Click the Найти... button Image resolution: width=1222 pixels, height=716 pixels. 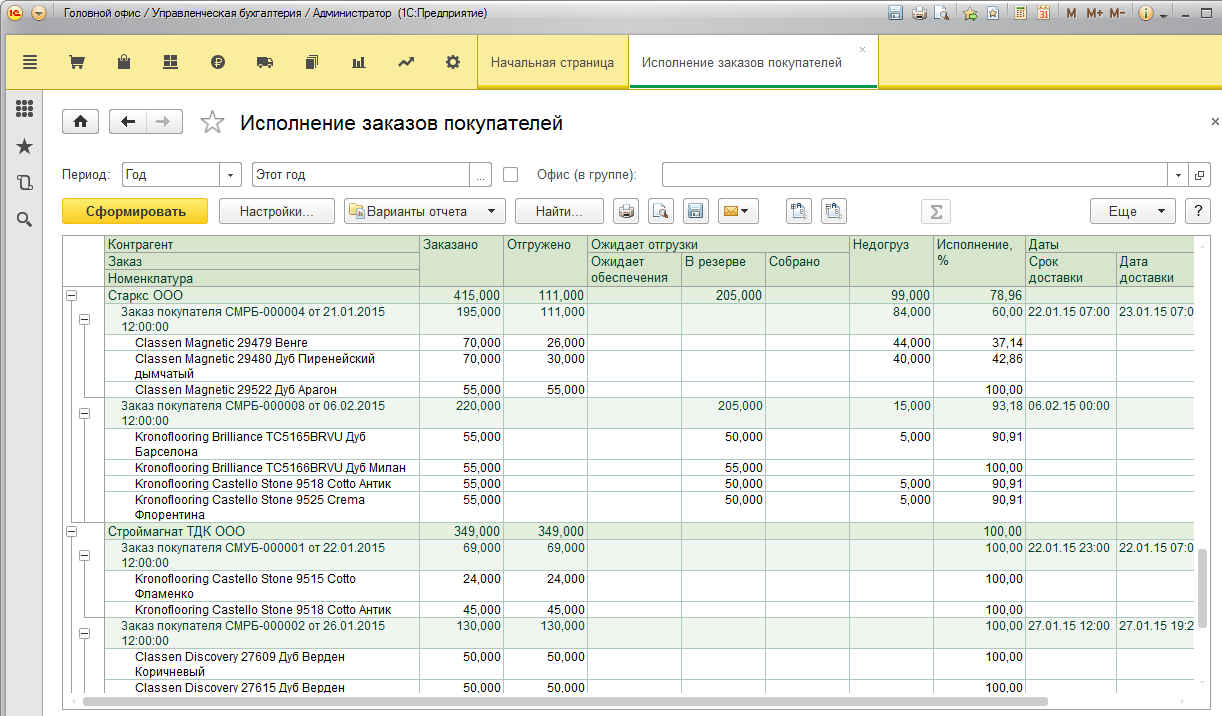[x=560, y=211]
